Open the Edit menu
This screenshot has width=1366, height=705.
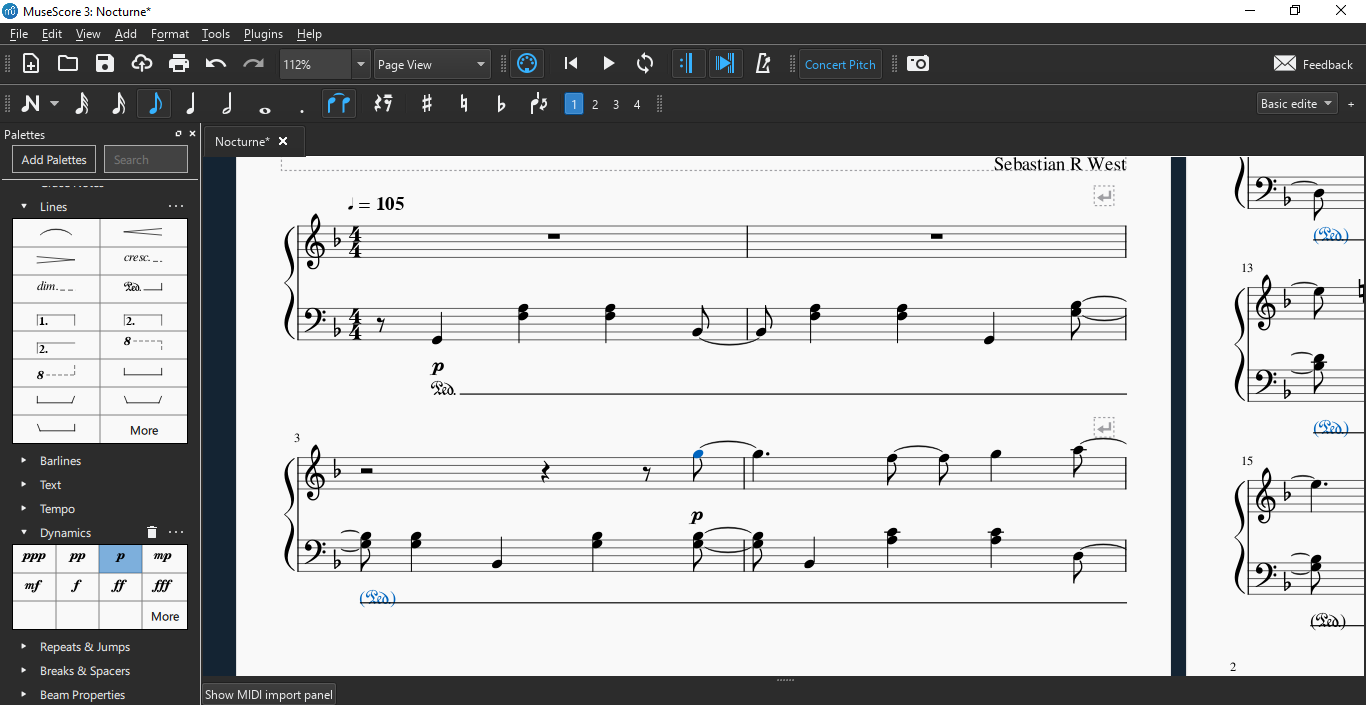coord(52,34)
